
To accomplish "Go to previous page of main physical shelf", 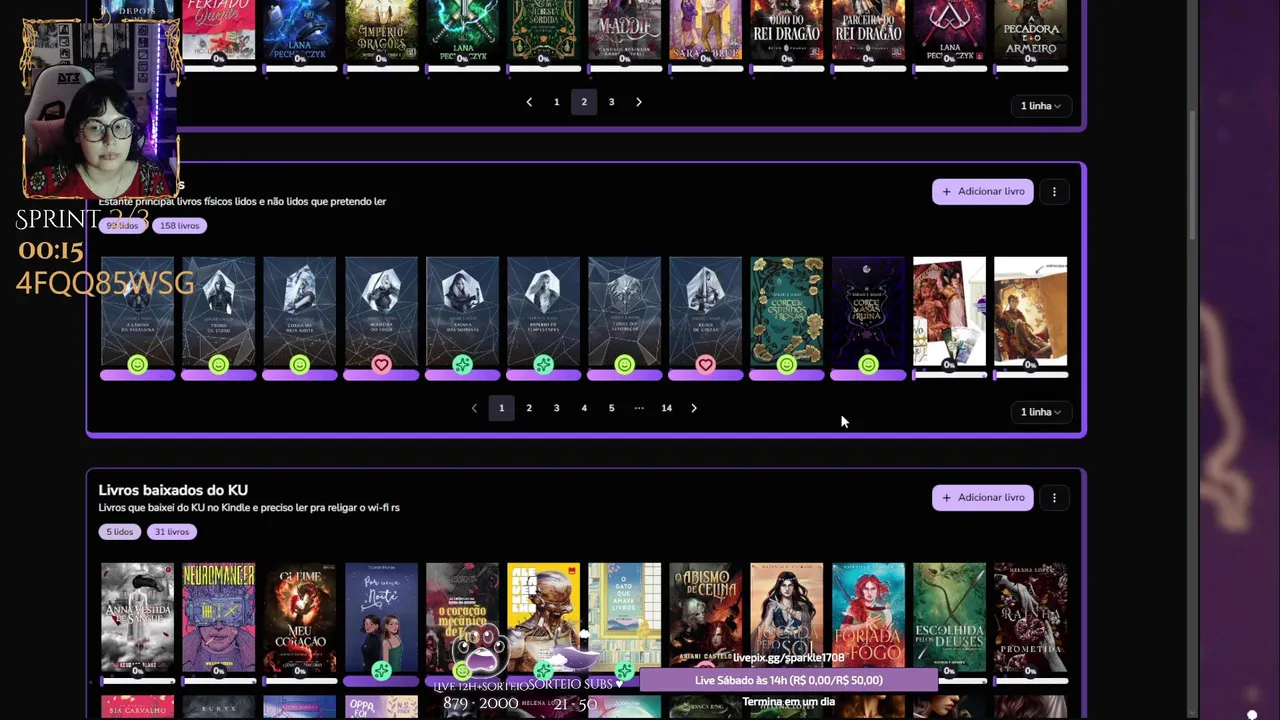I will click(x=474, y=408).
